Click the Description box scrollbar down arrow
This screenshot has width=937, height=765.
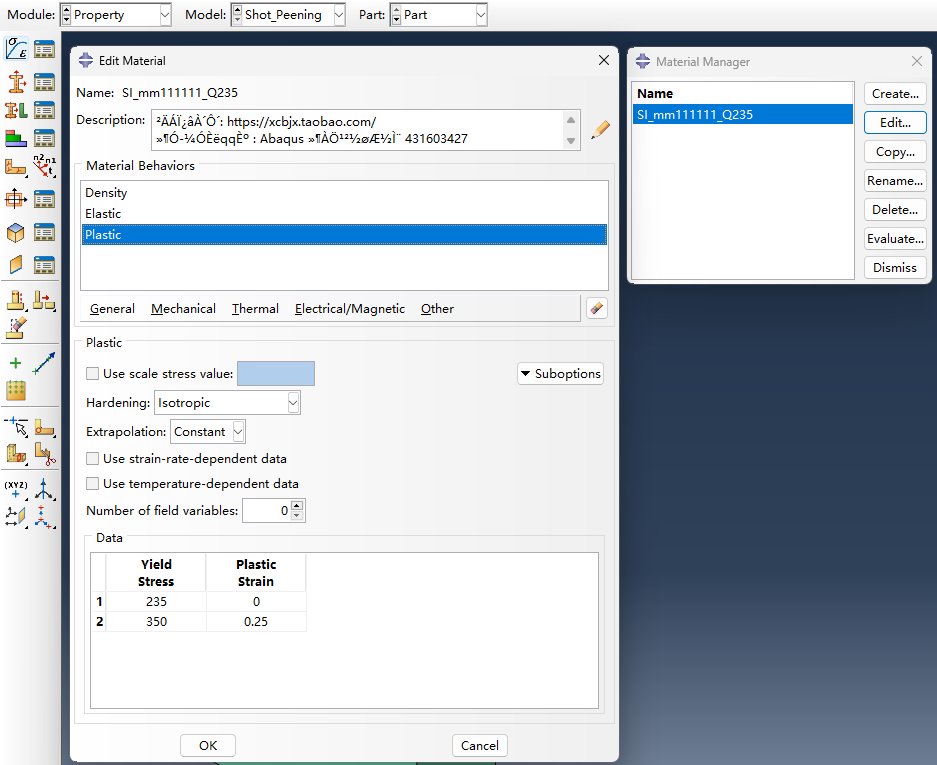pyautogui.click(x=571, y=141)
